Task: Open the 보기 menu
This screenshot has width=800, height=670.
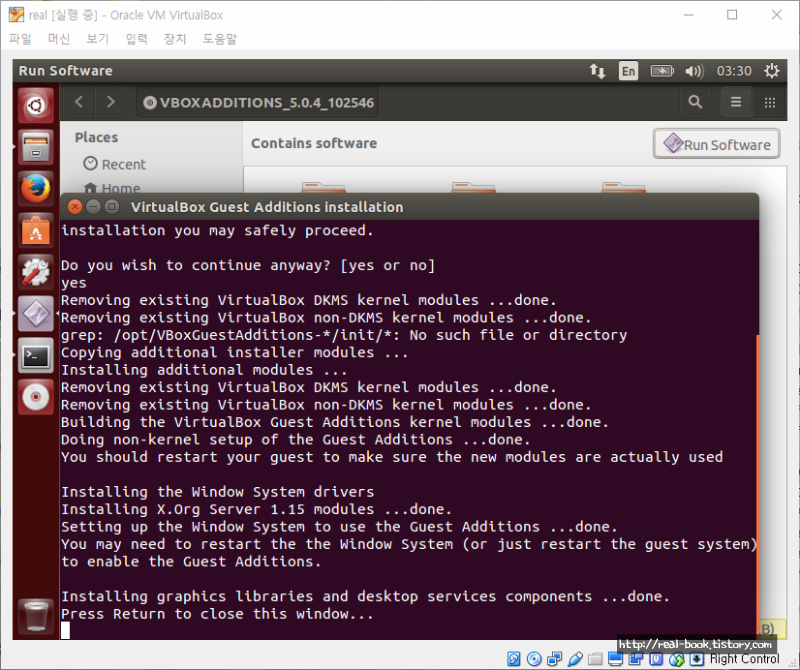Action: [97, 39]
